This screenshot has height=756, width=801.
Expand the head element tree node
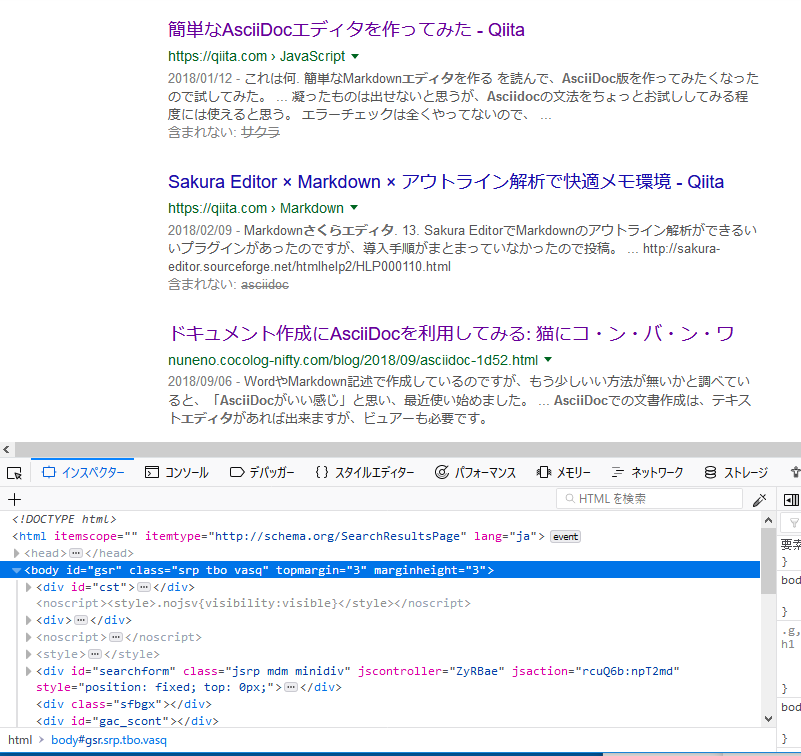click(x=15, y=551)
